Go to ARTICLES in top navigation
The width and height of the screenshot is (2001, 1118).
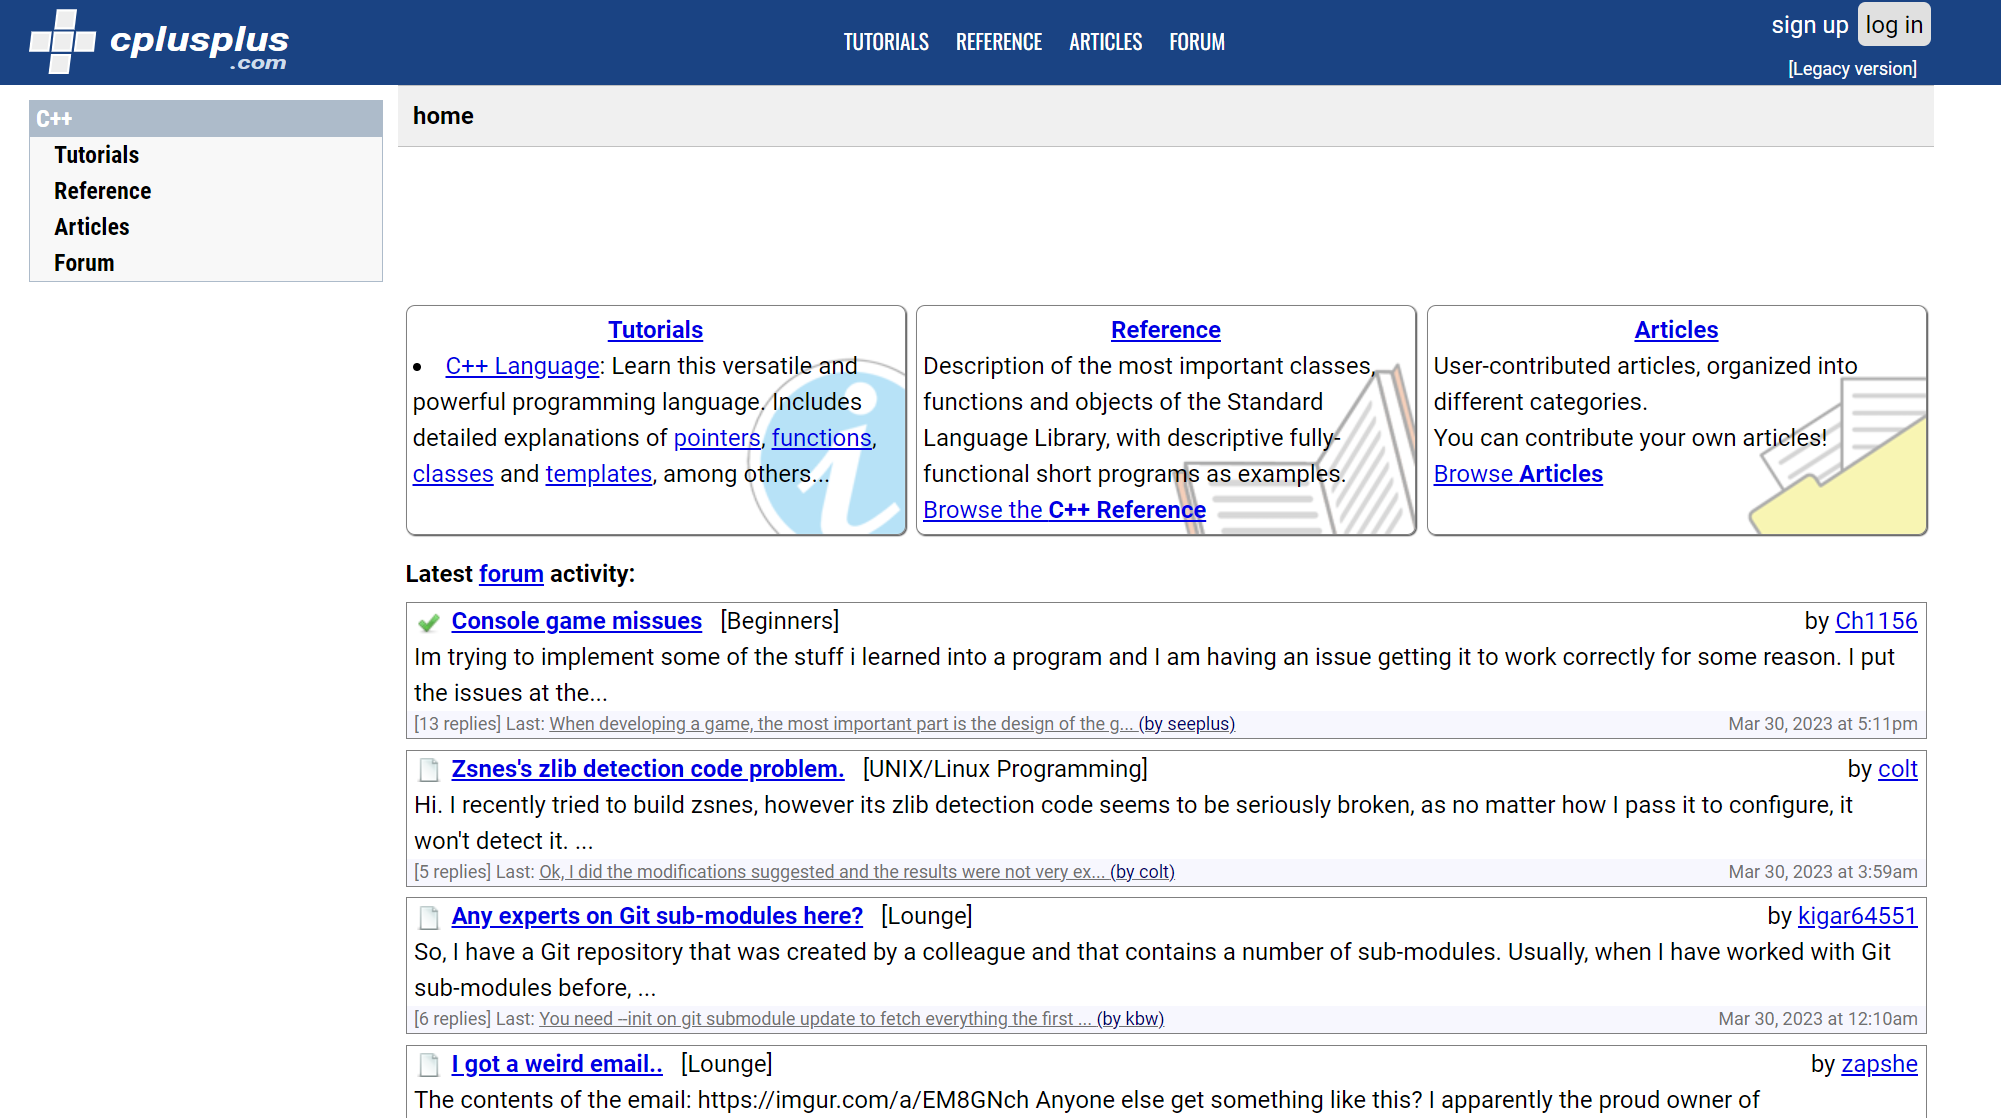point(1105,42)
